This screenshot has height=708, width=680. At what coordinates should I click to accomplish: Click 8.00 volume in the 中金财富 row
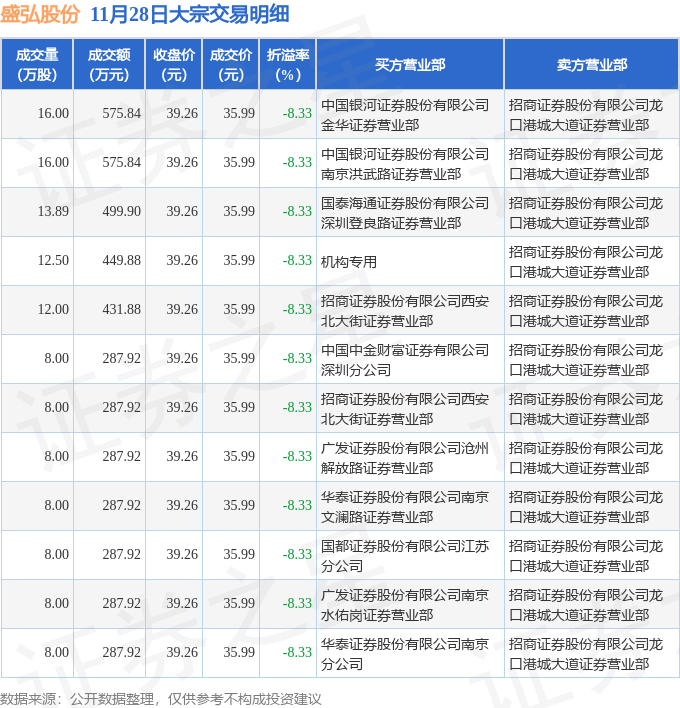(56, 358)
